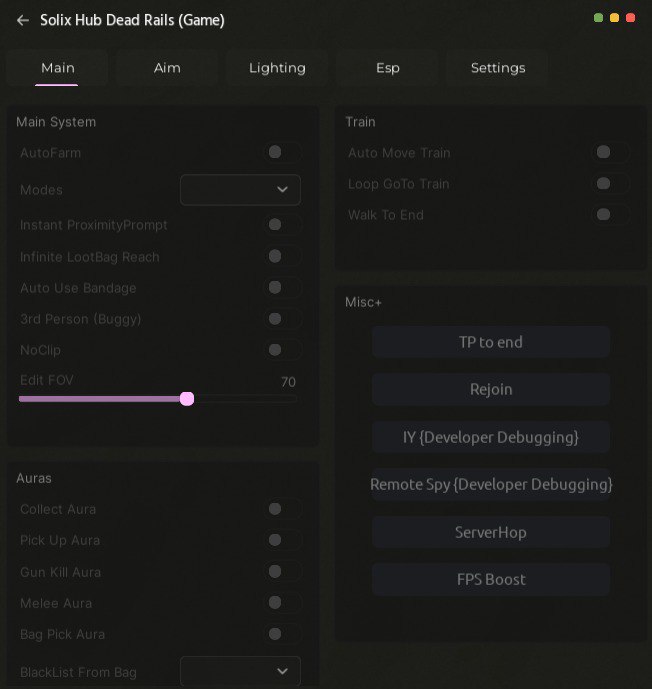Expand the BlackList From Bag dropdown
The image size is (652, 689).
click(240, 671)
